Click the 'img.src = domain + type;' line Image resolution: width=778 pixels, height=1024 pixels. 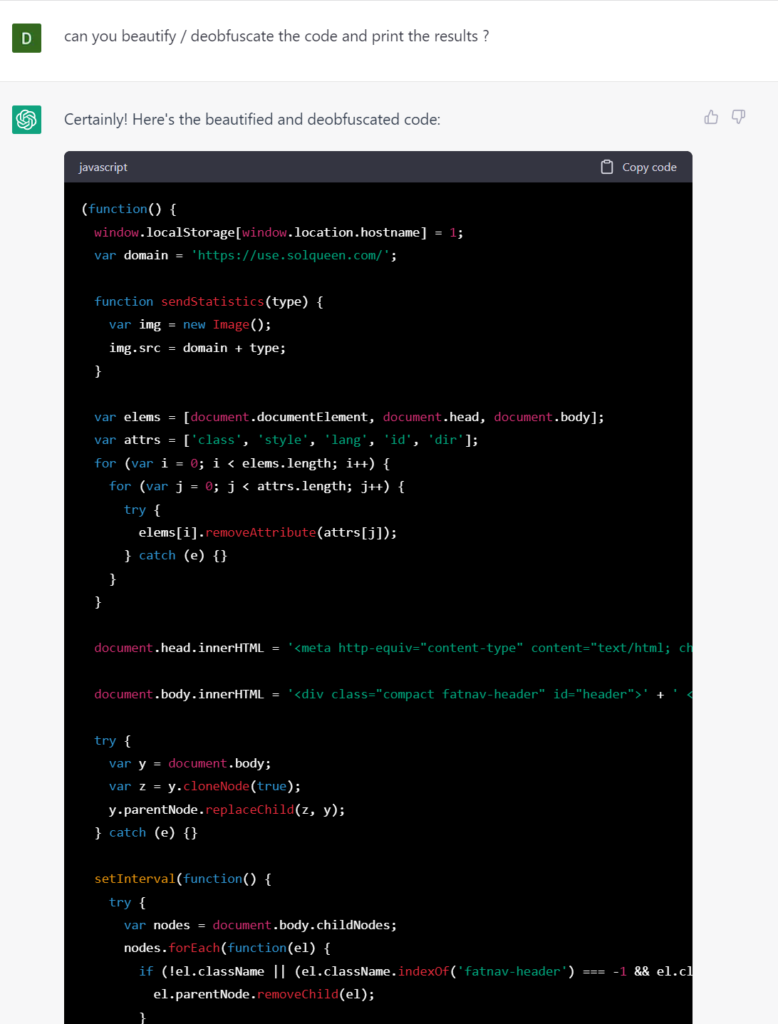pyautogui.click(x=197, y=348)
